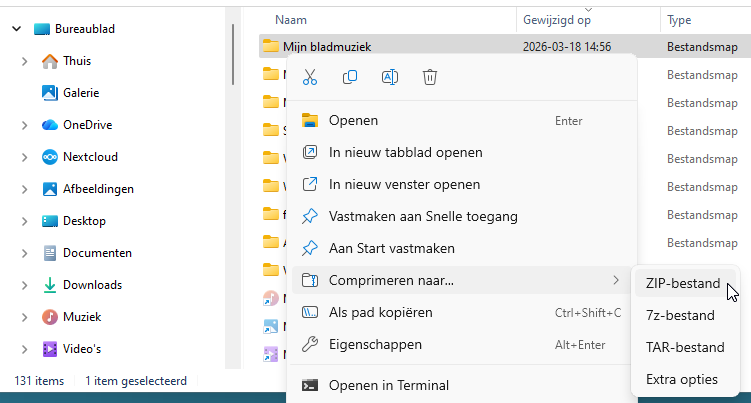Image resolution: width=751 pixels, height=403 pixels.
Task: Click the Openen folder icon in menu
Action: (x=310, y=120)
